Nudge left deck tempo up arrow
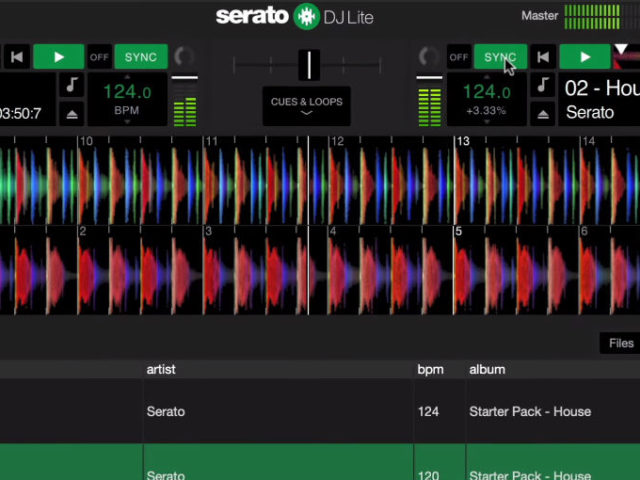 [x=127, y=77]
